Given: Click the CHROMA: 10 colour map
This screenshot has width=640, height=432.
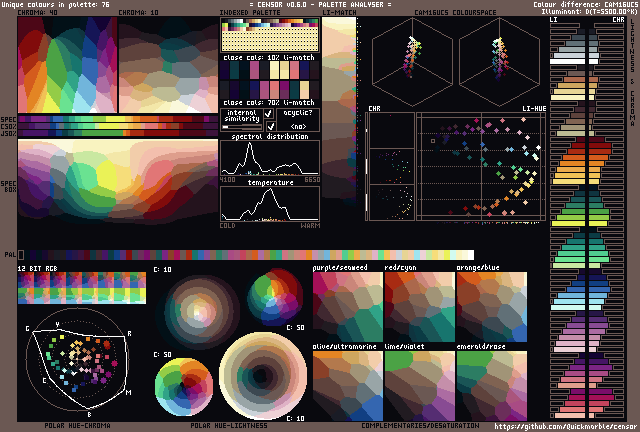Looking at the screenshot, I should [x=168, y=65].
